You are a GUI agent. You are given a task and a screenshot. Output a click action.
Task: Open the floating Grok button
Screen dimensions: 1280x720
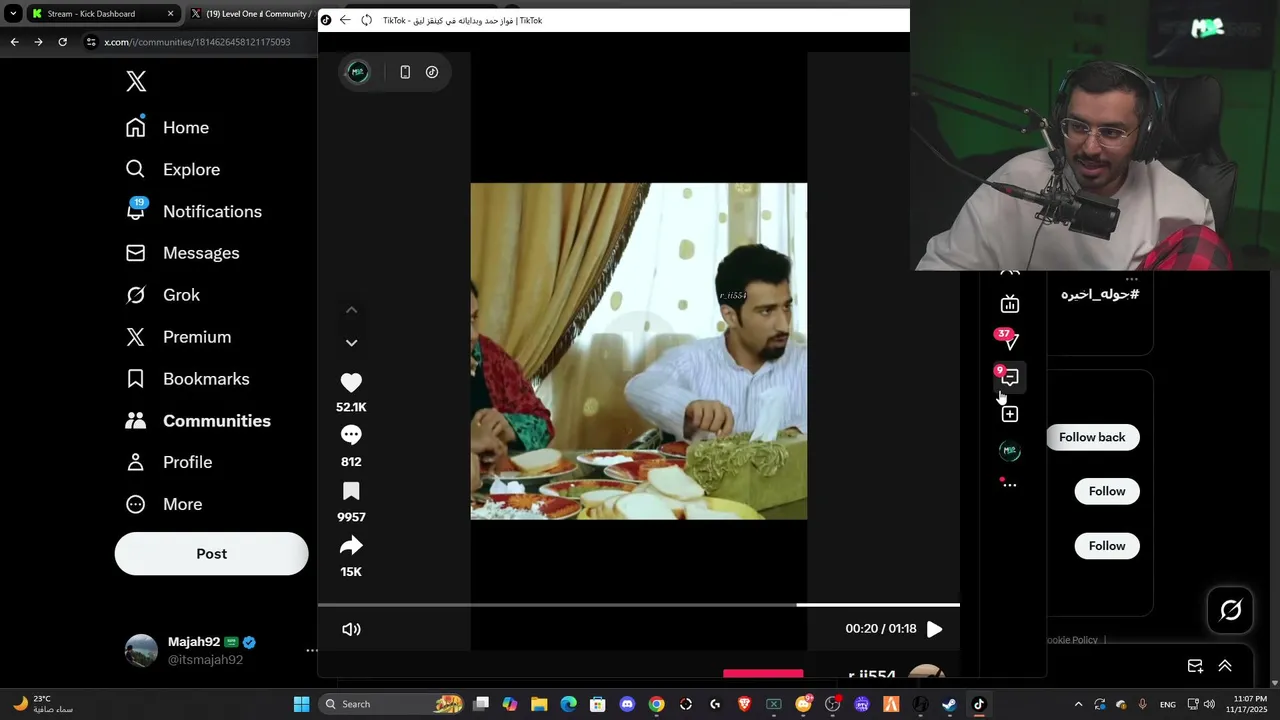click(x=1230, y=610)
